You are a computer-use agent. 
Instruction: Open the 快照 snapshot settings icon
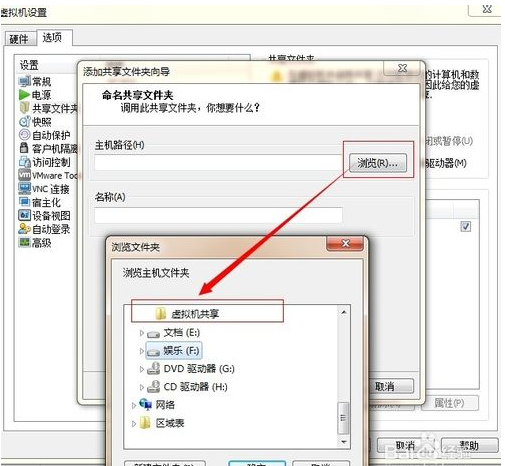pos(25,122)
